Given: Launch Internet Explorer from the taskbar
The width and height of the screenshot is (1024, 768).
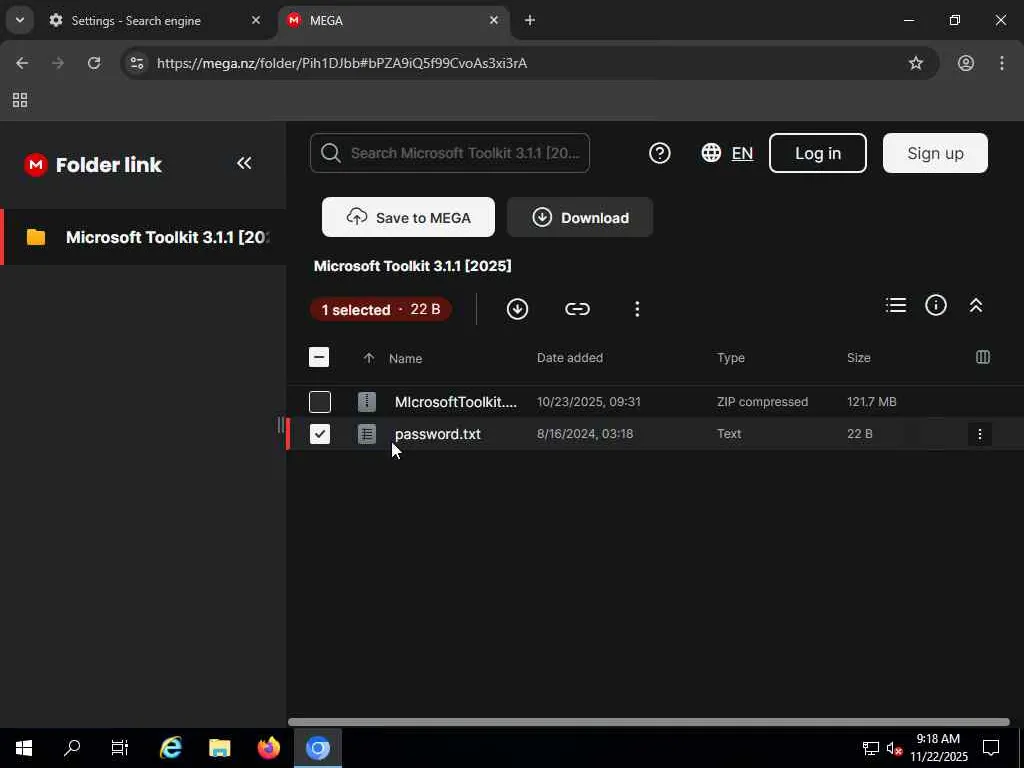Looking at the screenshot, I should [170, 748].
